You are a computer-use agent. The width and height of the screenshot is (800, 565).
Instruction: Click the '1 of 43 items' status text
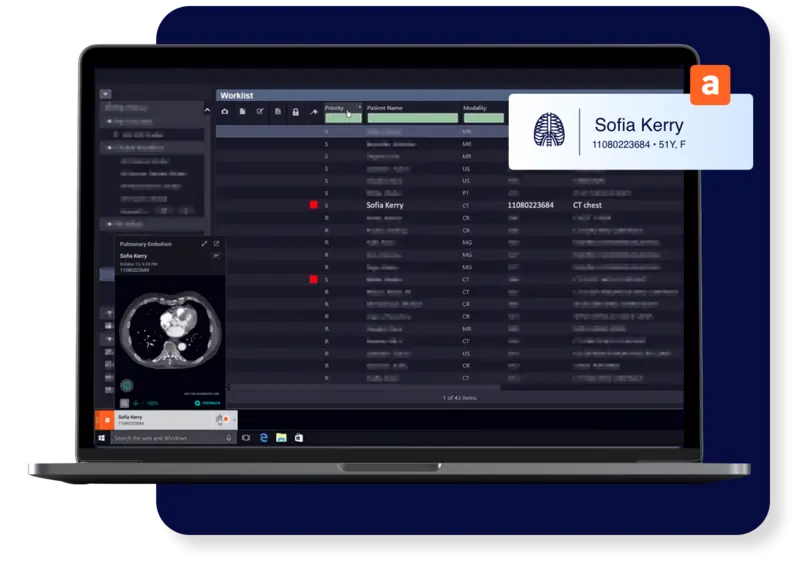[460, 398]
